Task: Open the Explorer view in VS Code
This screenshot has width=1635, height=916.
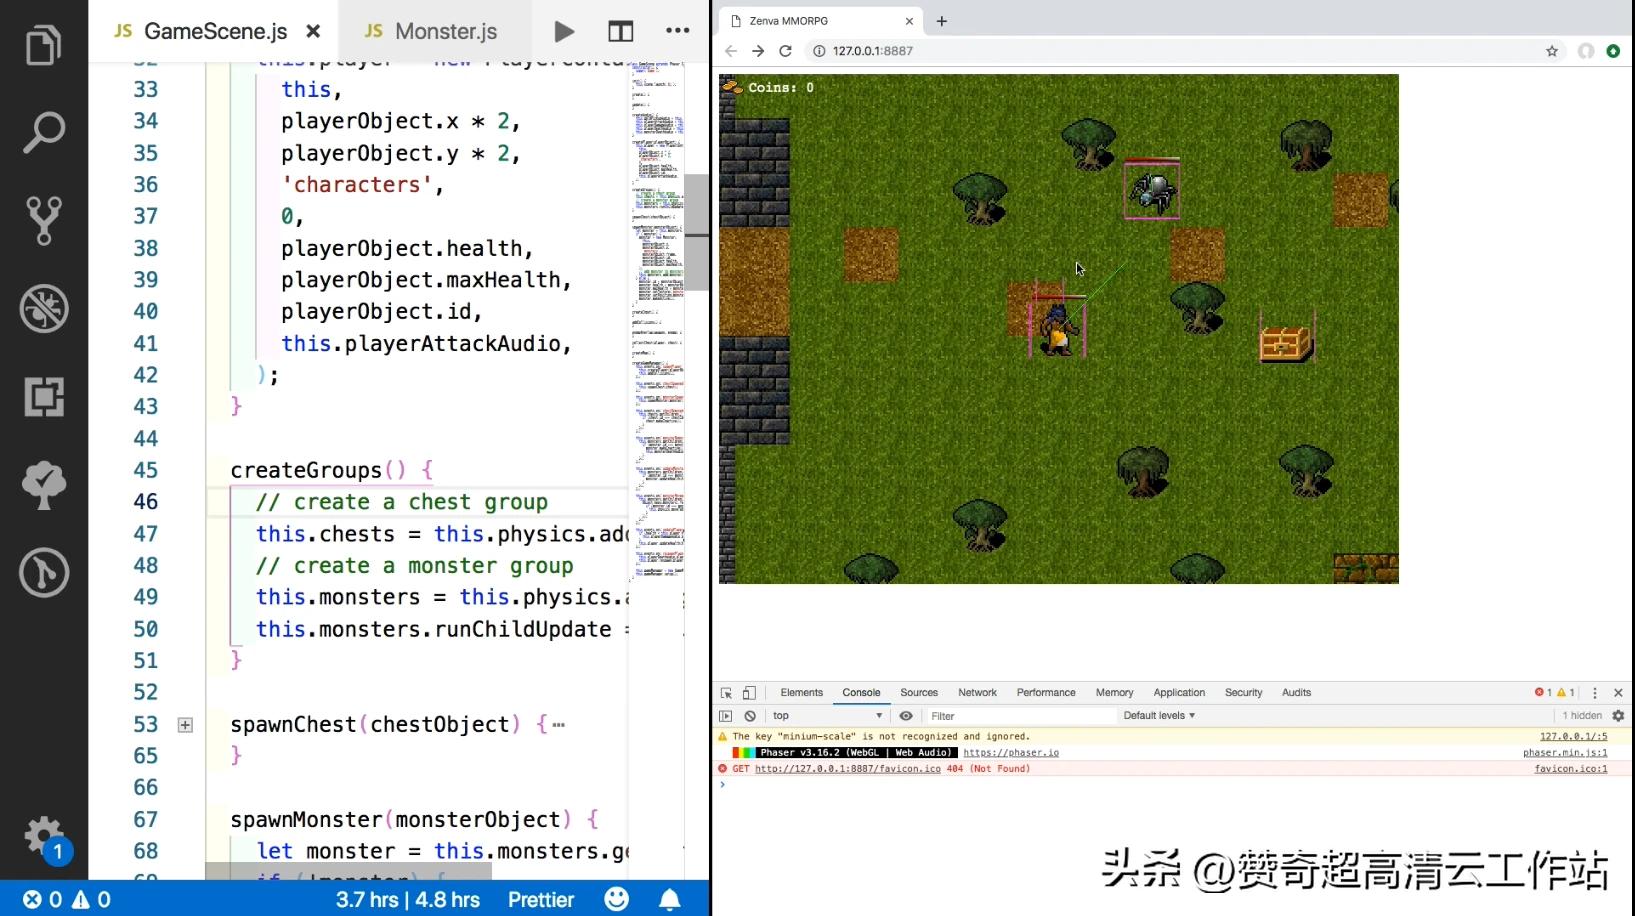Action: 43,45
